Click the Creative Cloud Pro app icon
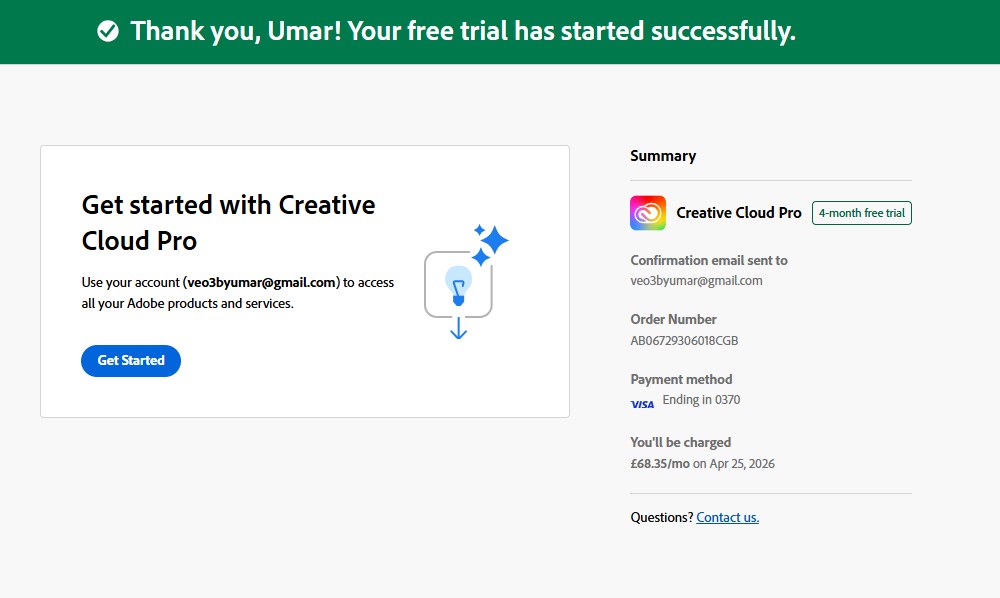Screen dimensions: 1000x598 pos(648,213)
